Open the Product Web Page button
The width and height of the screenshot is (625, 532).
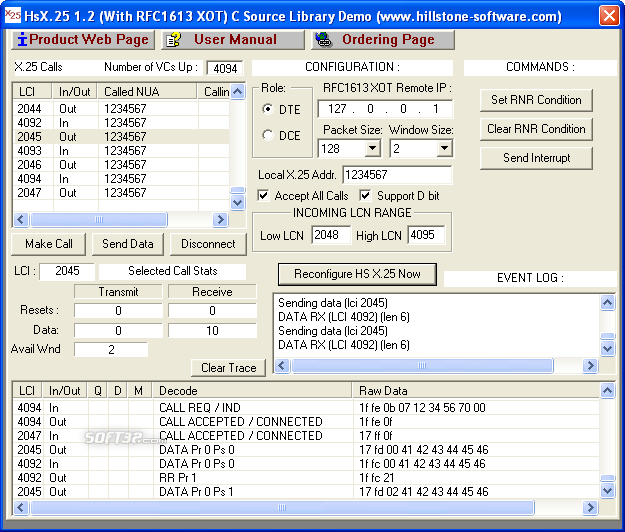[83, 40]
